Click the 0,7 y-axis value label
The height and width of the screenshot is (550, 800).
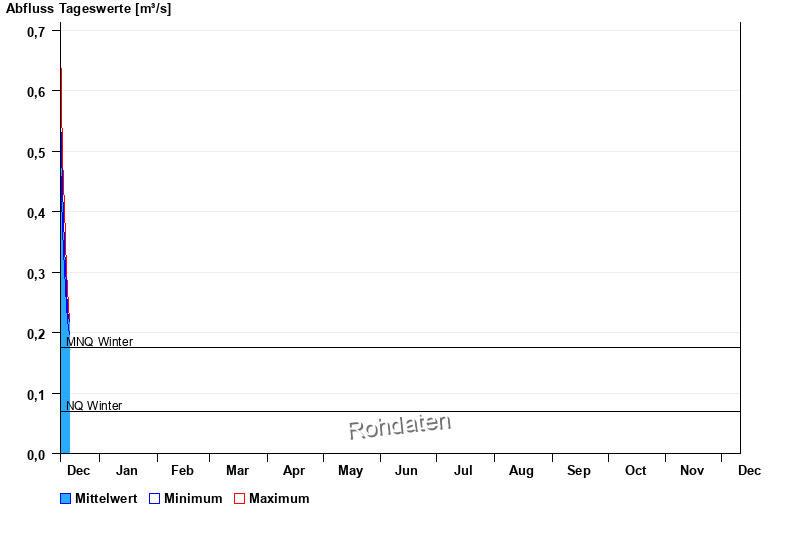point(36,32)
